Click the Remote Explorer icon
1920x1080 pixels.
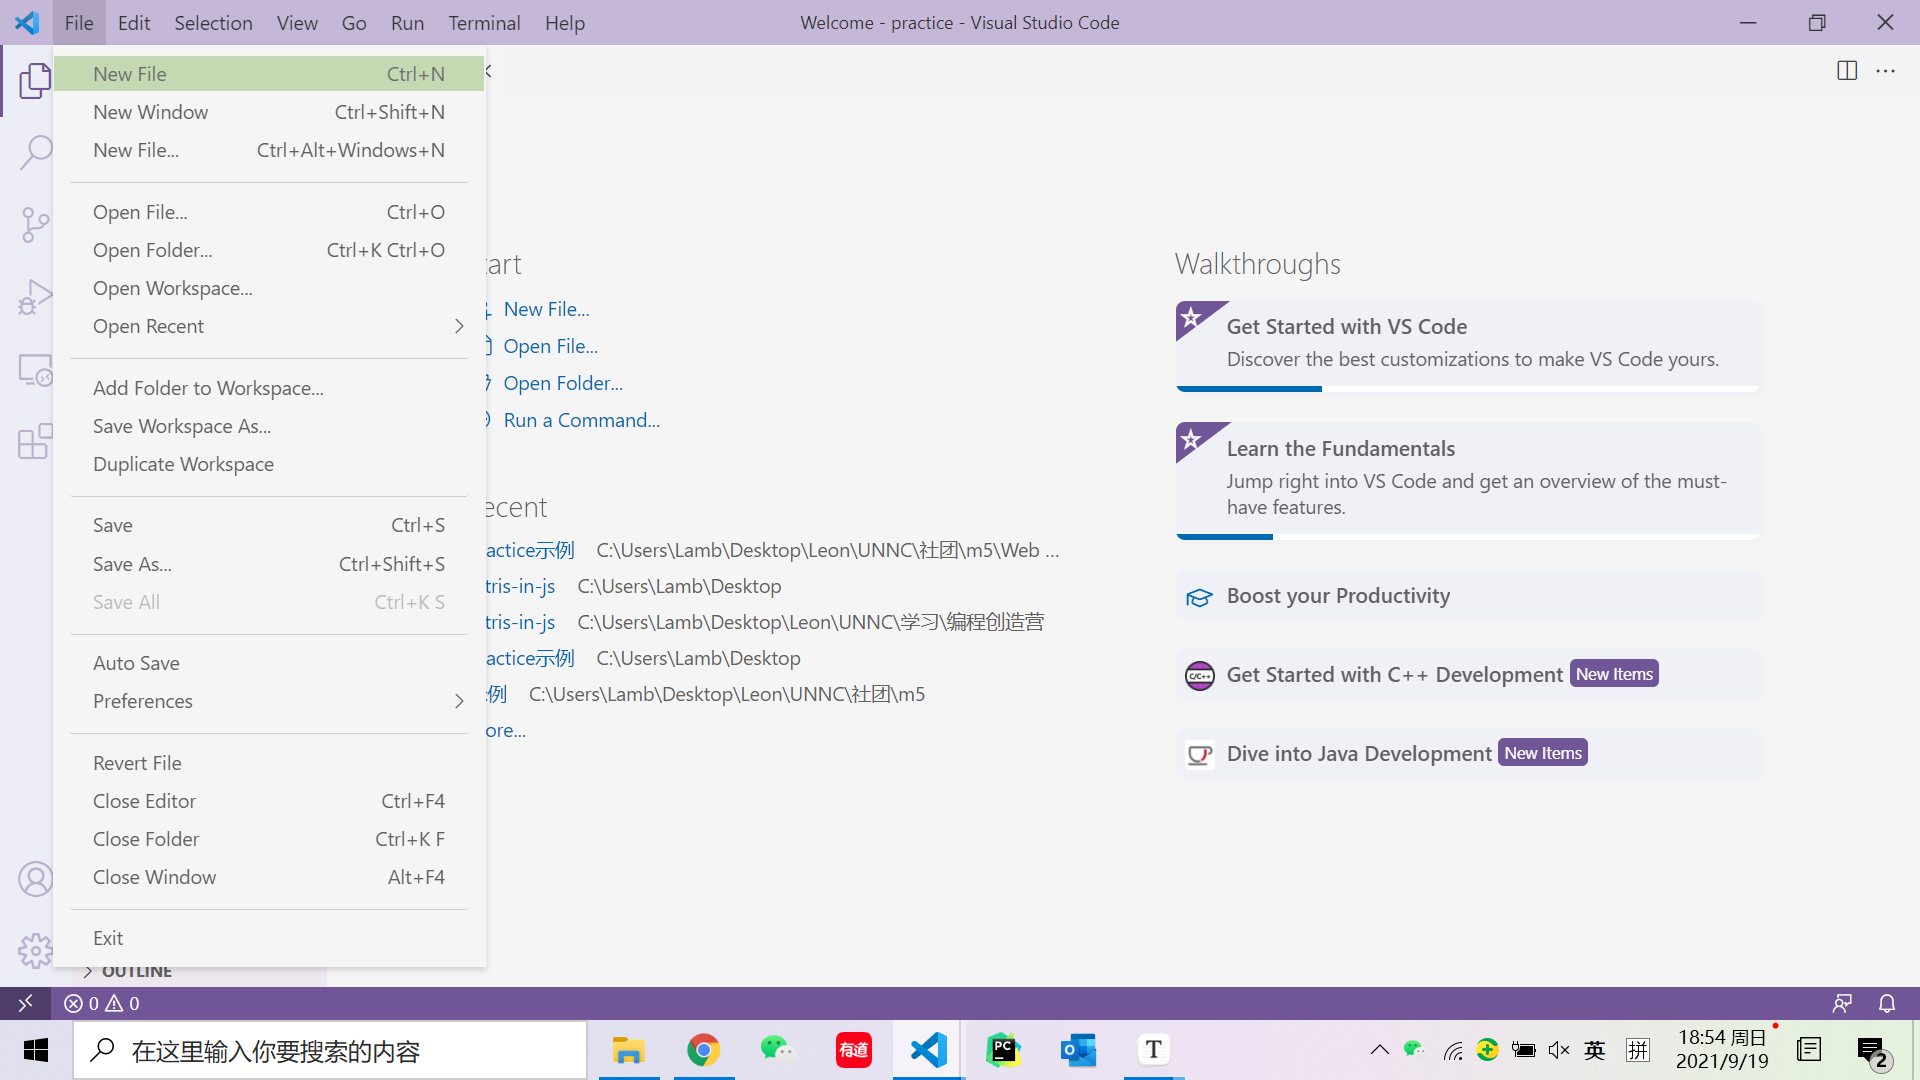36,370
